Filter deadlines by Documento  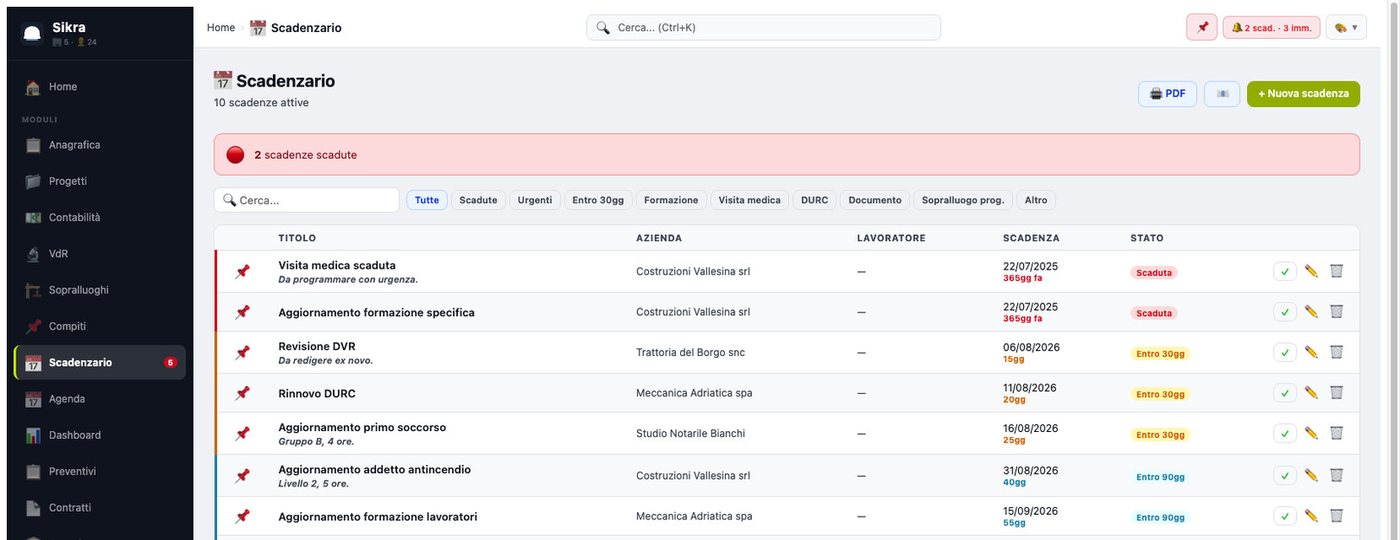pos(875,200)
